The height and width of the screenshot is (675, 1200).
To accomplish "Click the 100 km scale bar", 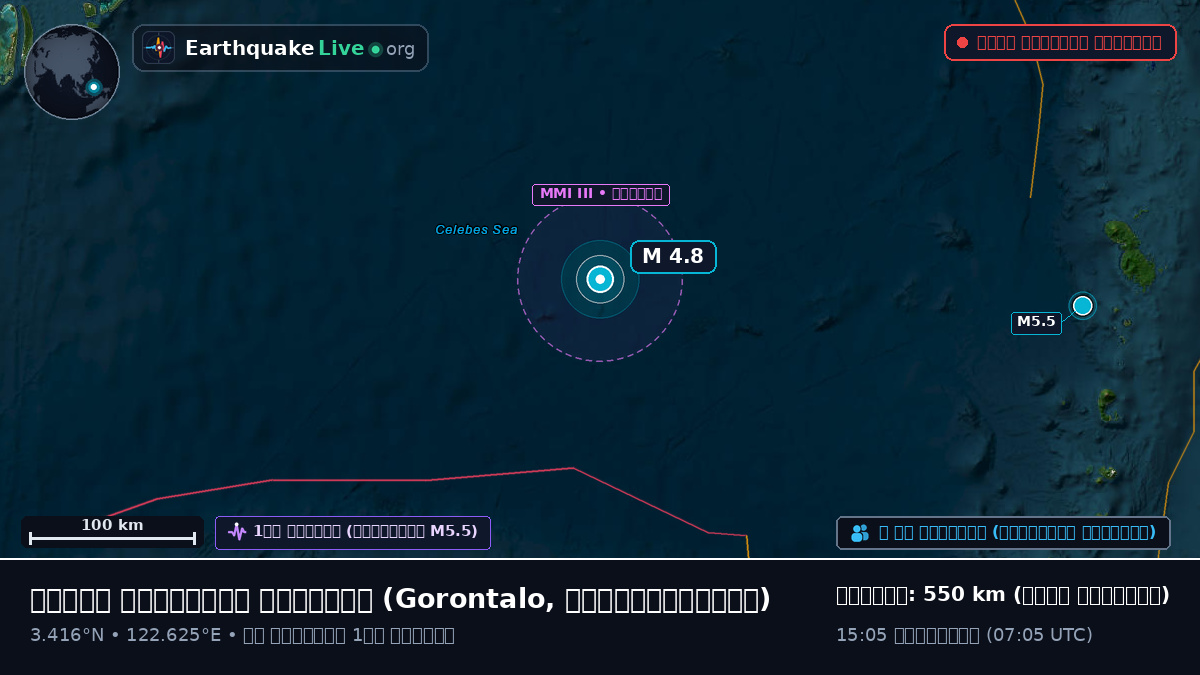I will (112, 532).
